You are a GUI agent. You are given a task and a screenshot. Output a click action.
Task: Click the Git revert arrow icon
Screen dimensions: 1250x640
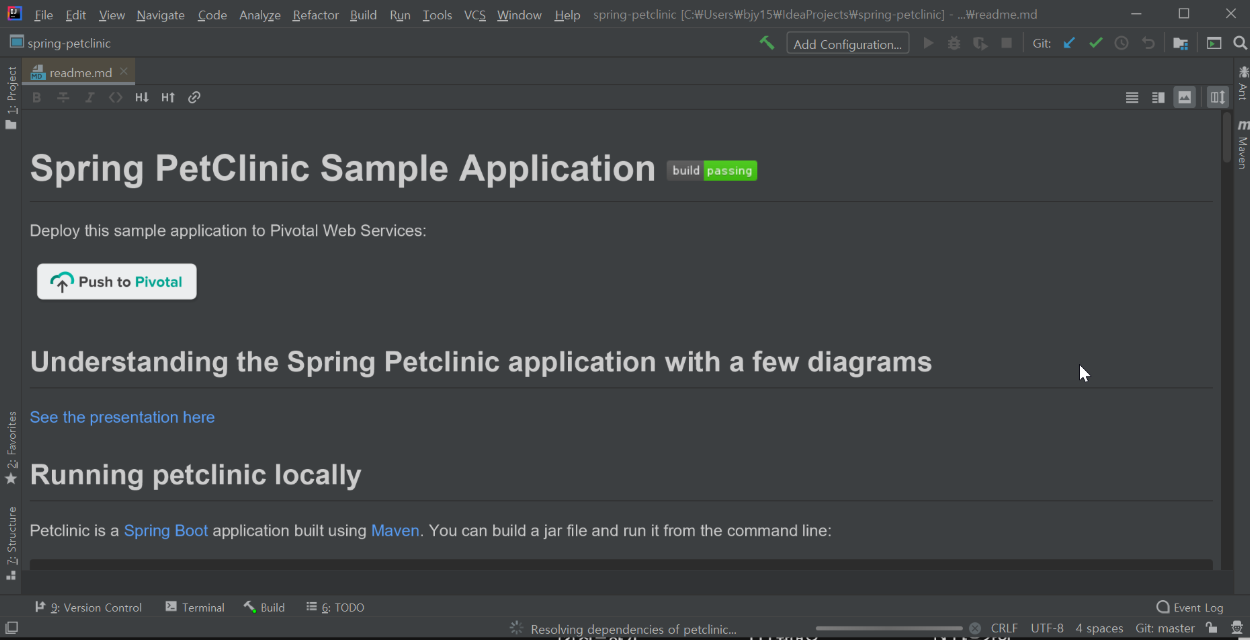pyautogui.click(x=1148, y=43)
